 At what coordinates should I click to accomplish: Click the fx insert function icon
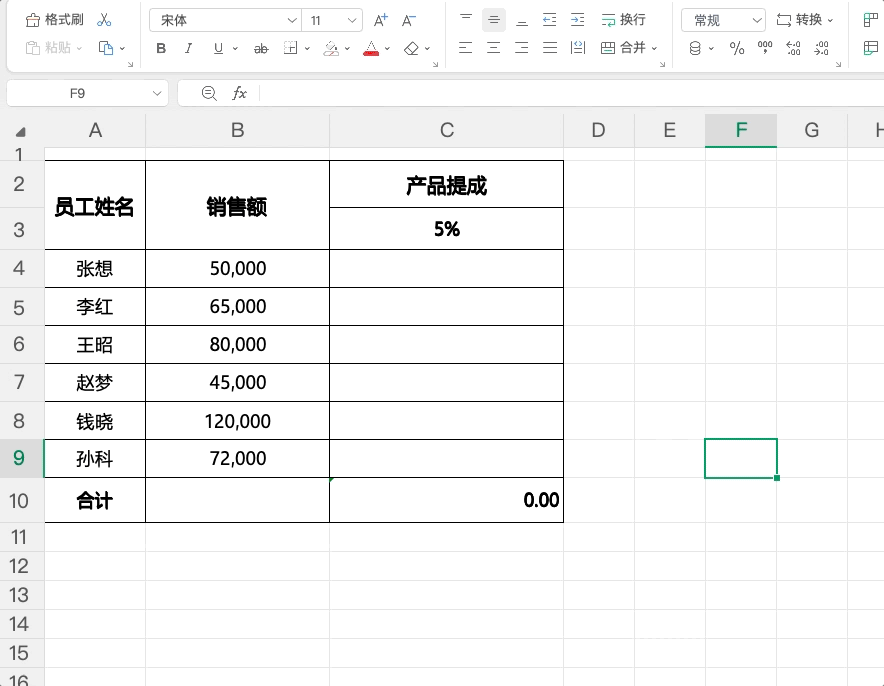[x=240, y=93]
